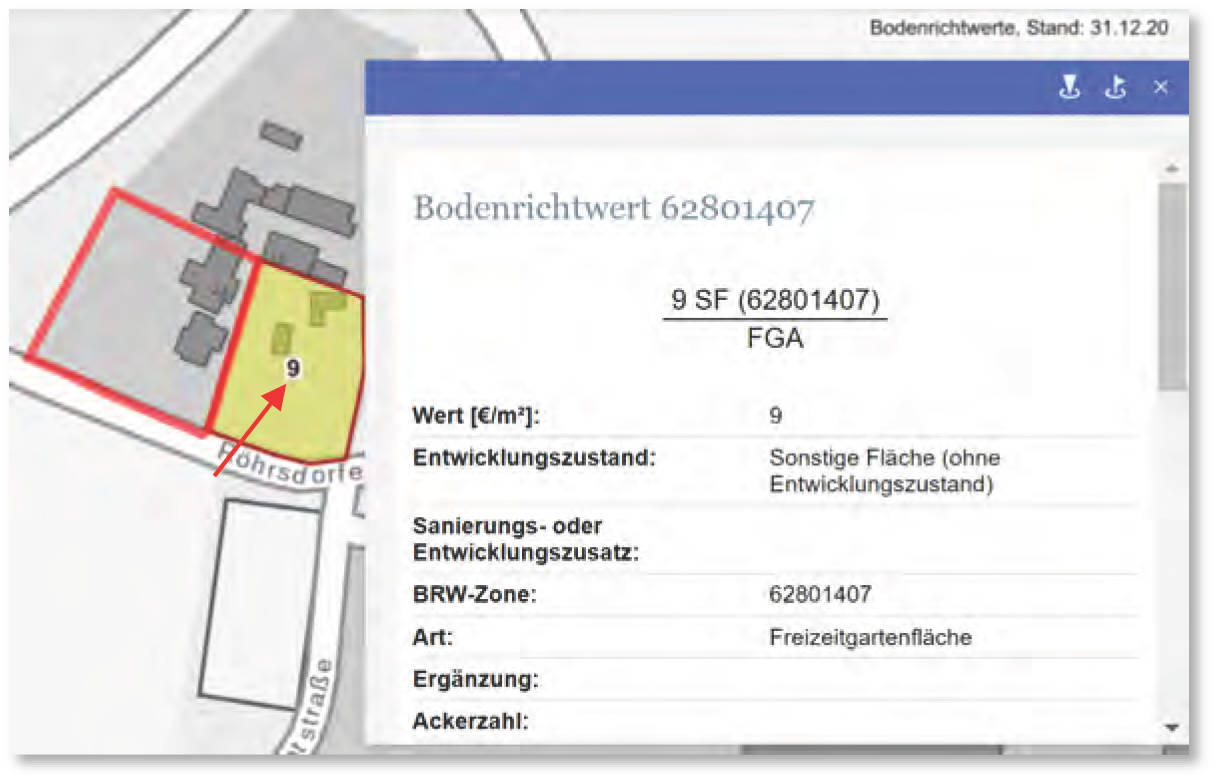
Task: Click the scrollbar thumb in the info panel
Action: point(1173,286)
